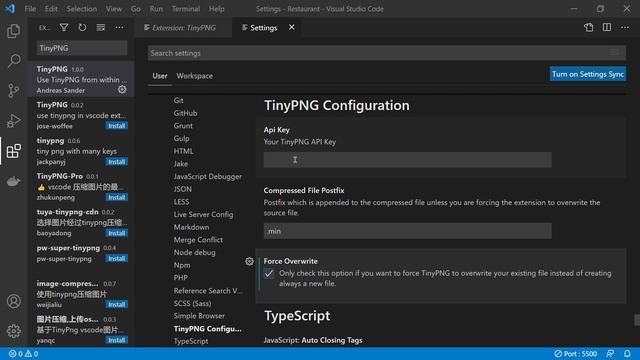Open the Go menu
This screenshot has height=360, width=640.
pyautogui.click(x=136, y=9)
